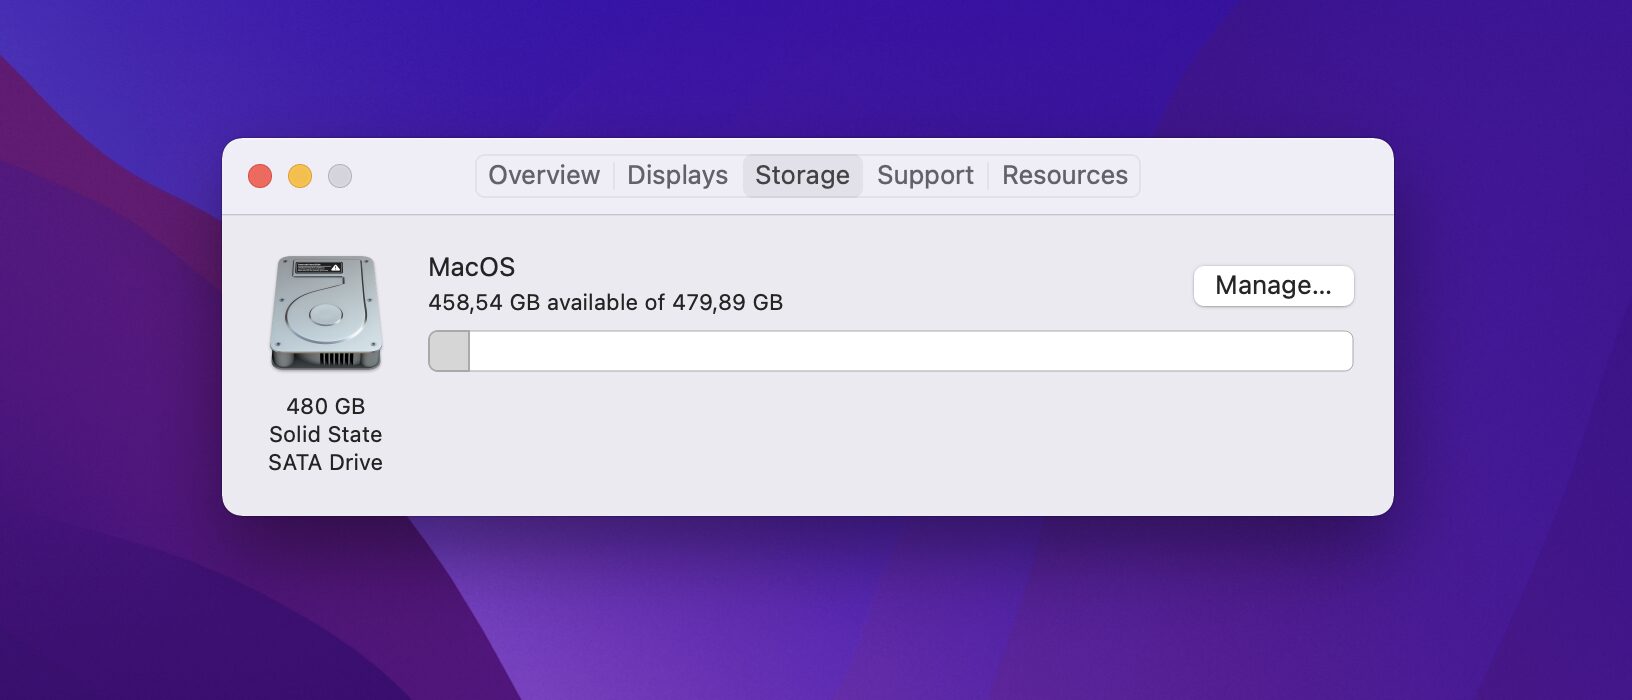Click the SATA Drive label text
The width and height of the screenshot is (1632, 700).
326,462
